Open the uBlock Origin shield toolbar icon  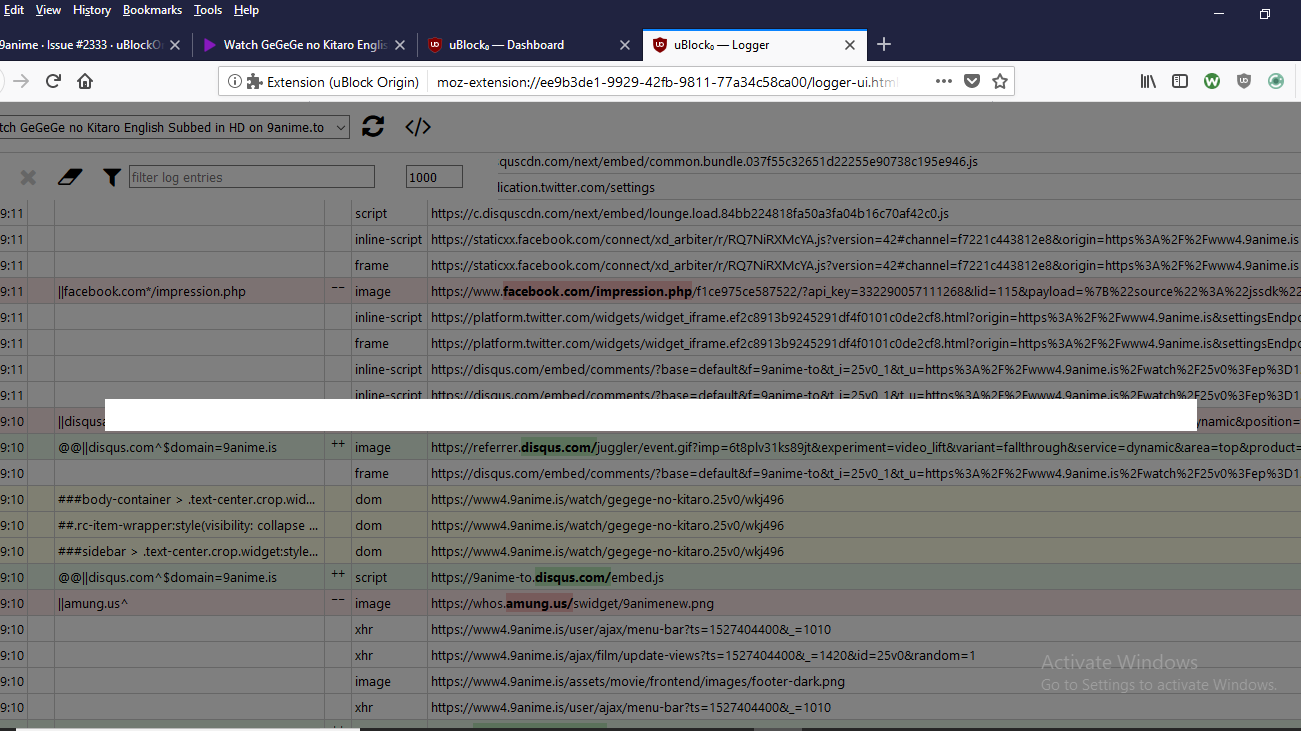(x=1244, y=81)
